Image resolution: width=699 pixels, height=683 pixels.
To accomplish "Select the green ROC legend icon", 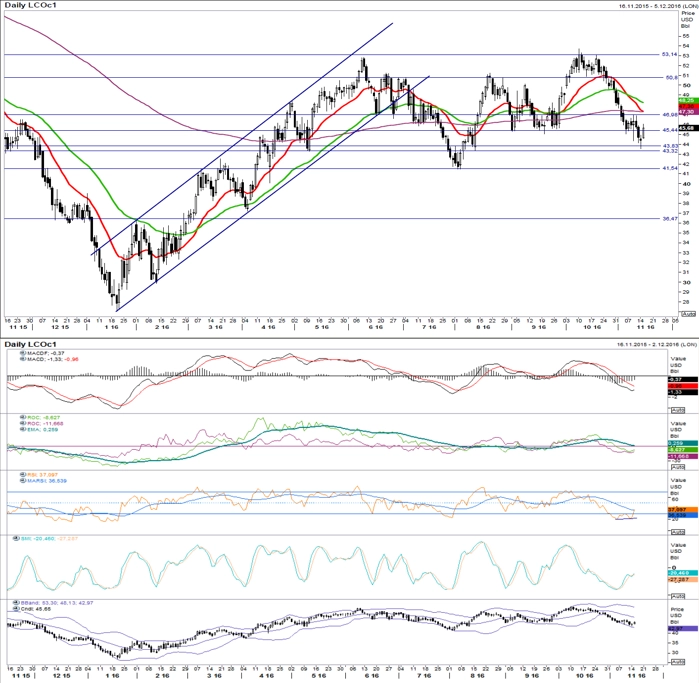I will [x=23, y=417].
